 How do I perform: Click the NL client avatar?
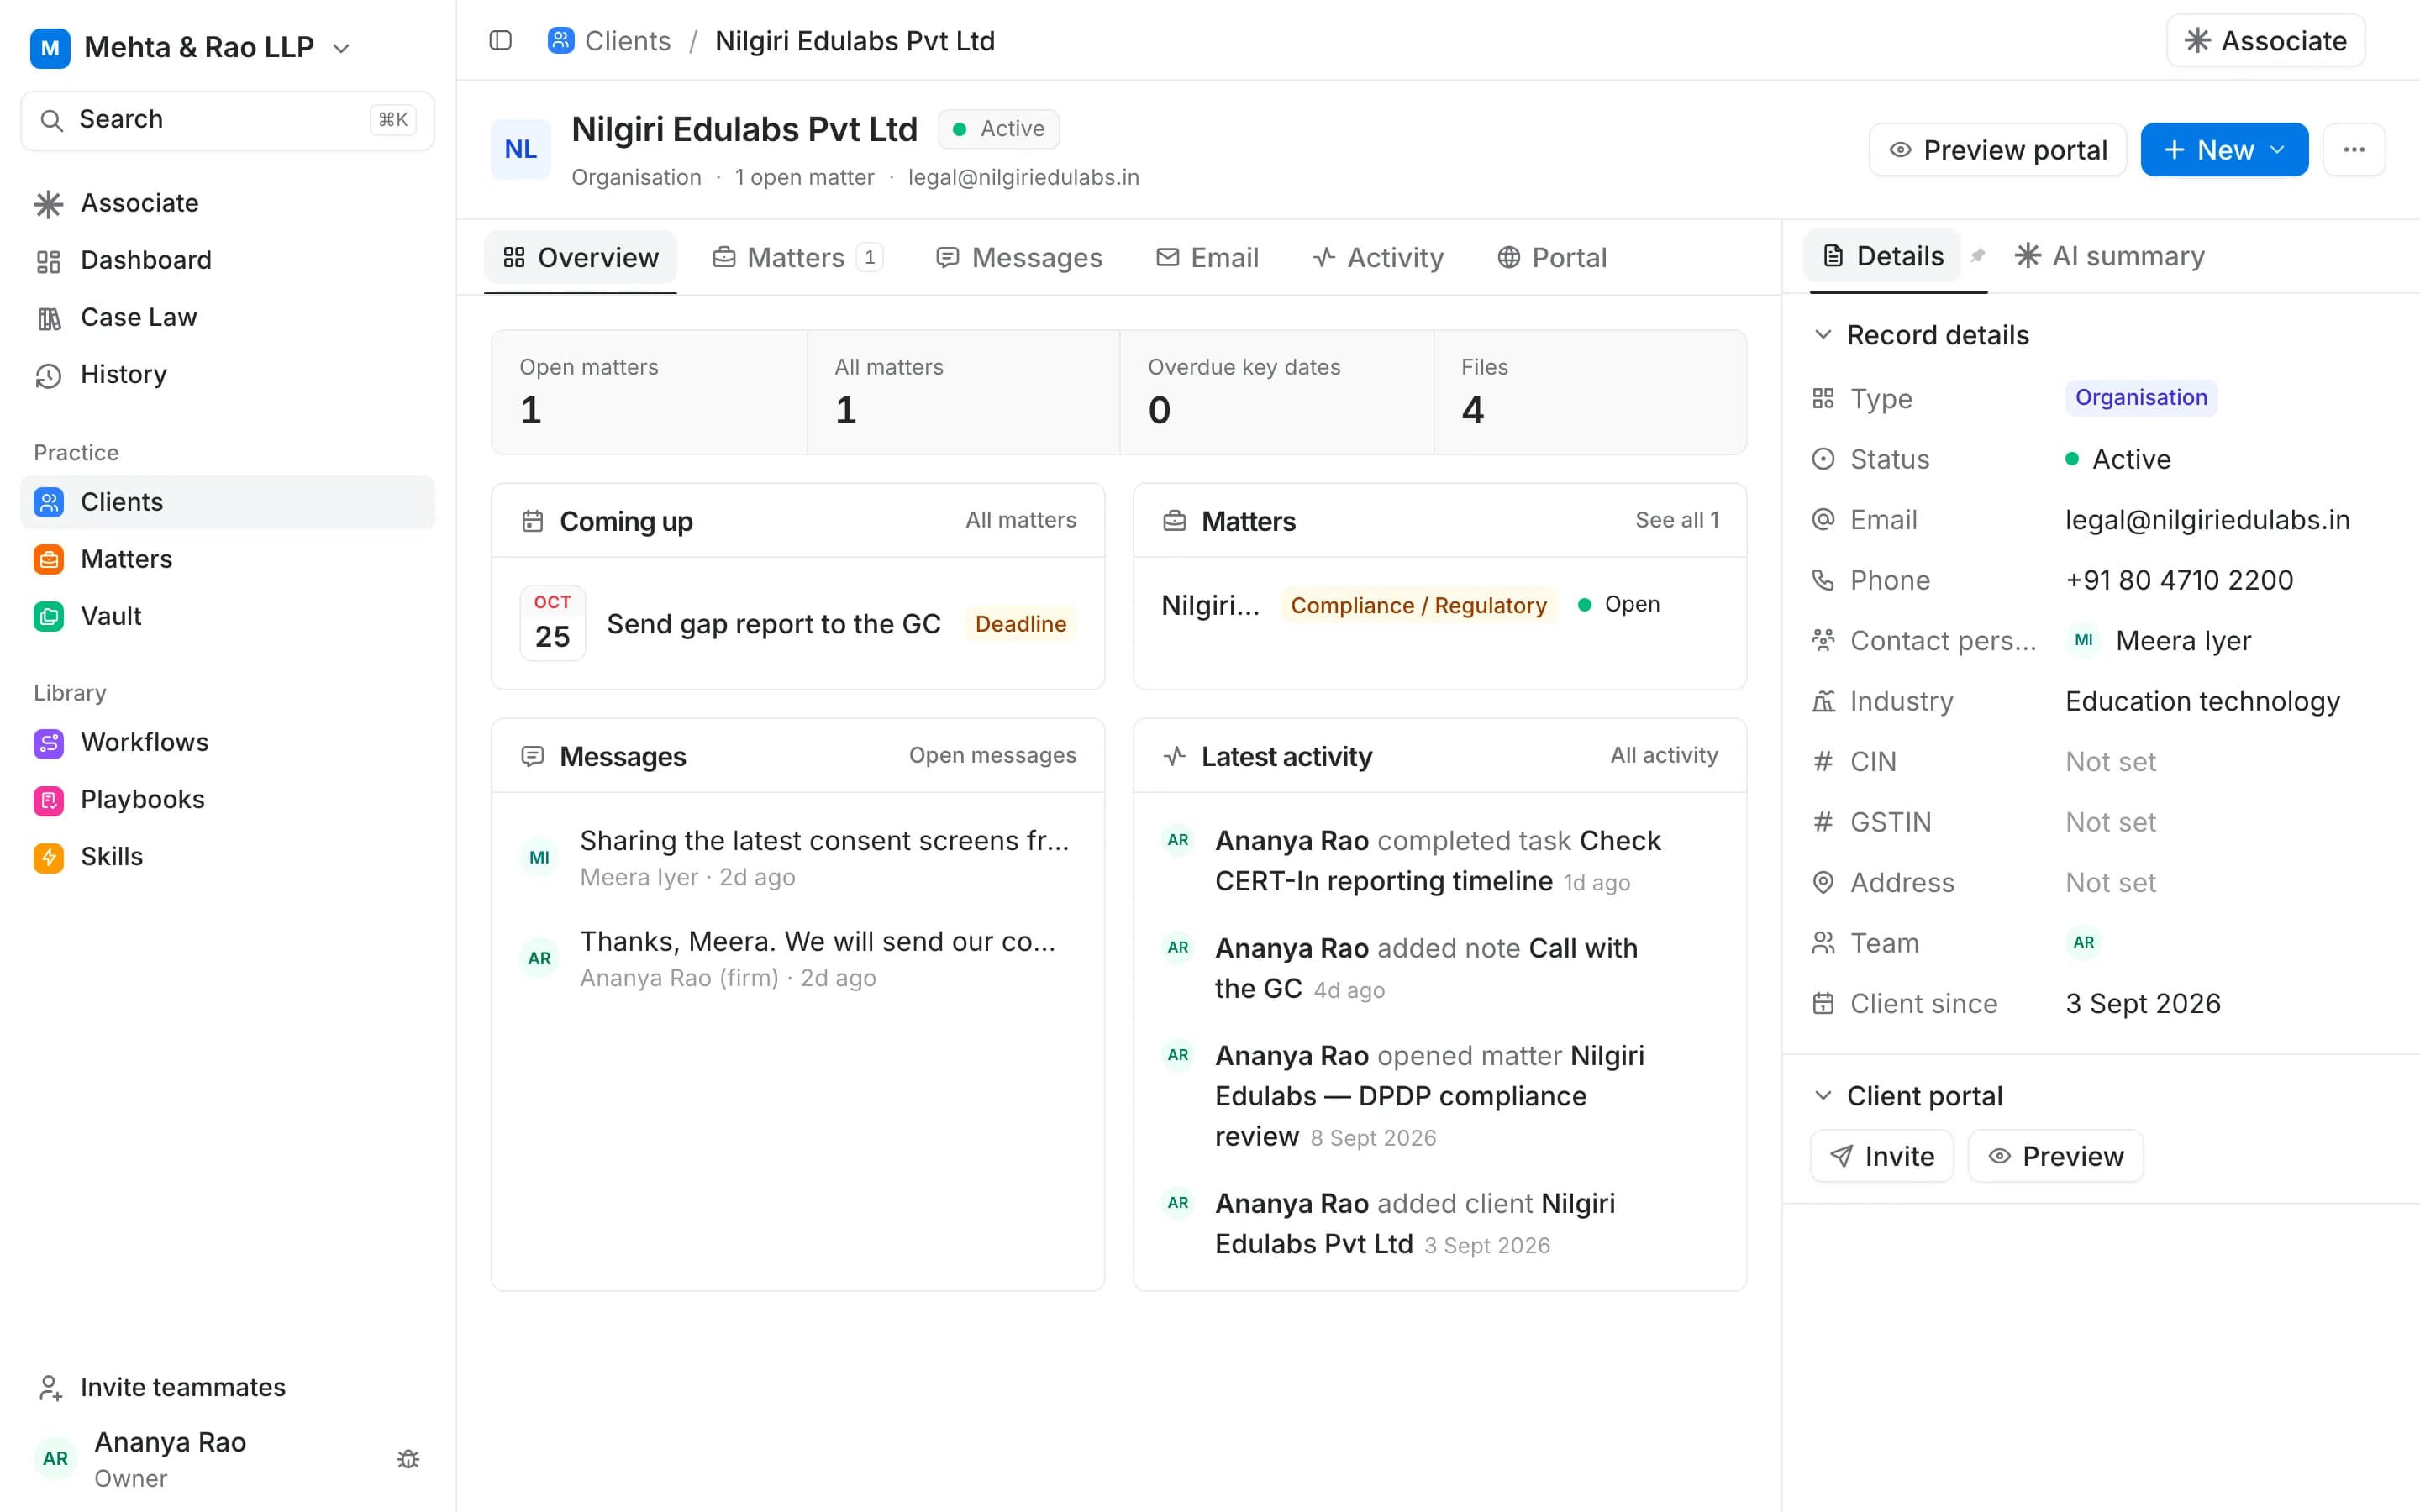coord(520,150)
